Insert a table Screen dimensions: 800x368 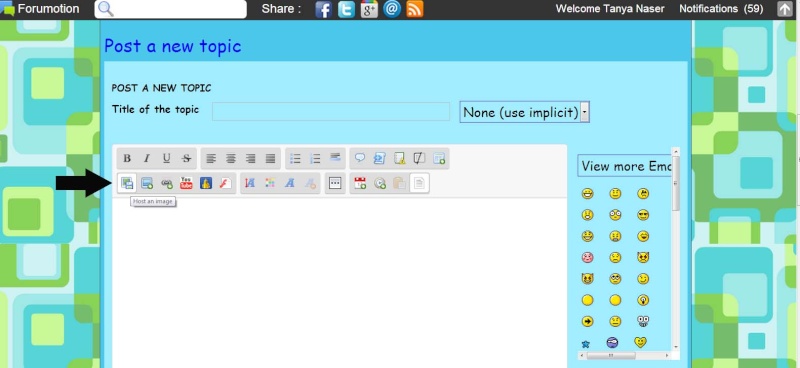pos(439,159)
